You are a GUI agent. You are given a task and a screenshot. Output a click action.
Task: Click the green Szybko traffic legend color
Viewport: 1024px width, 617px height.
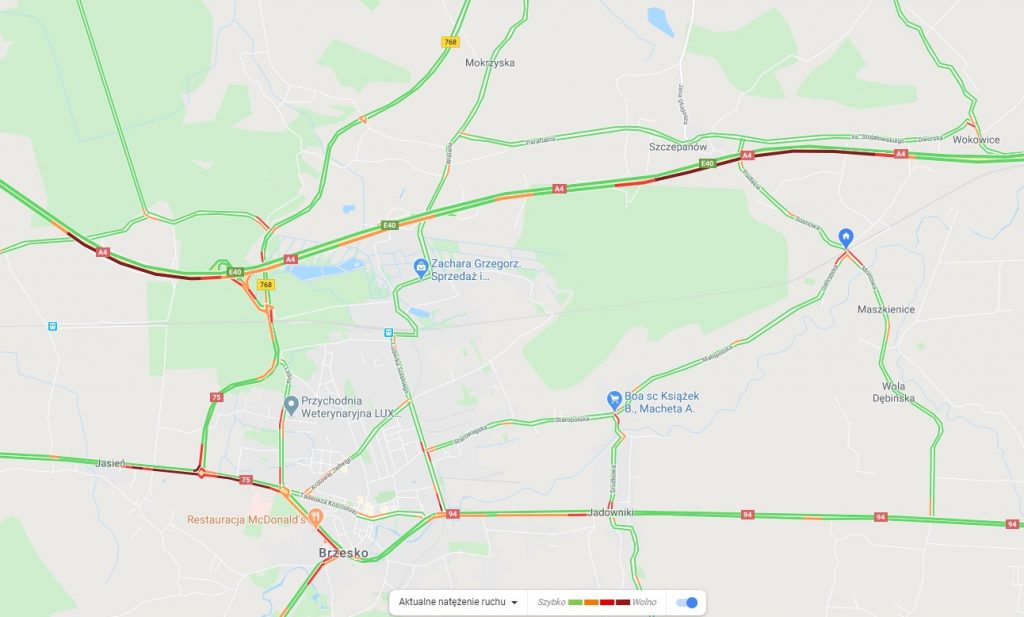(x=575, y=602)
